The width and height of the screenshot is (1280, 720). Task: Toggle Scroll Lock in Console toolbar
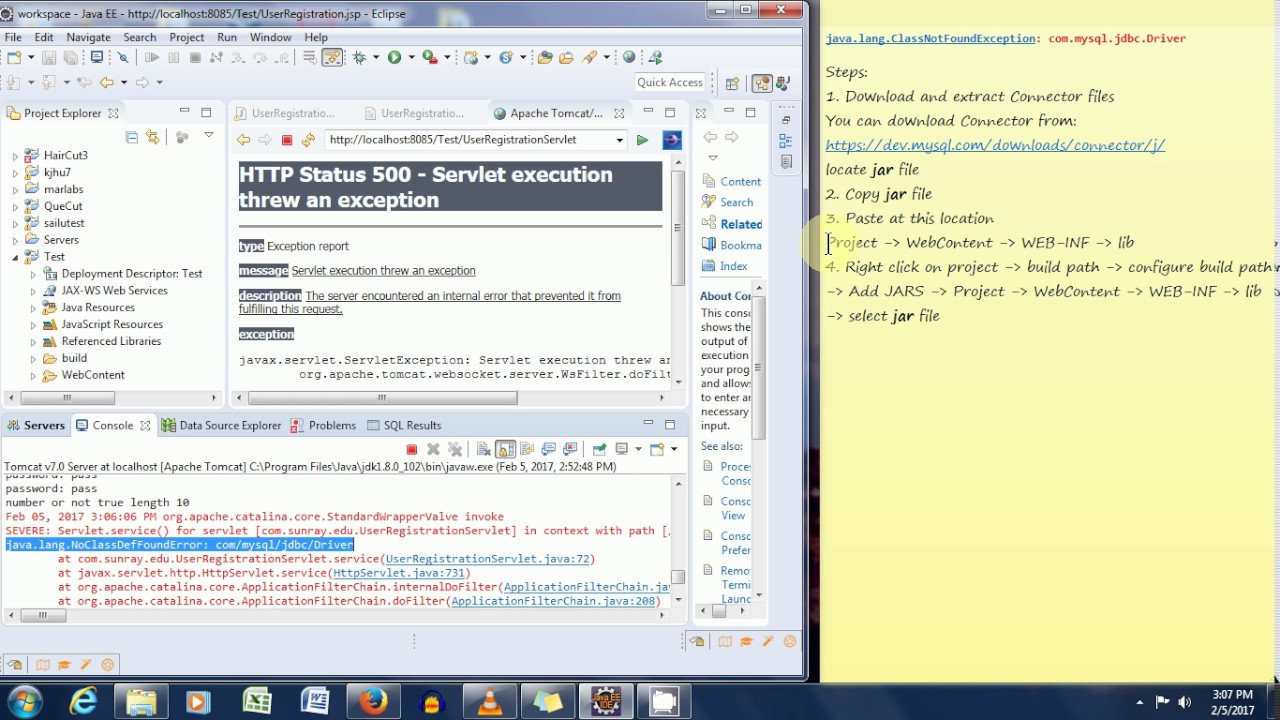[x=505, y=449]
